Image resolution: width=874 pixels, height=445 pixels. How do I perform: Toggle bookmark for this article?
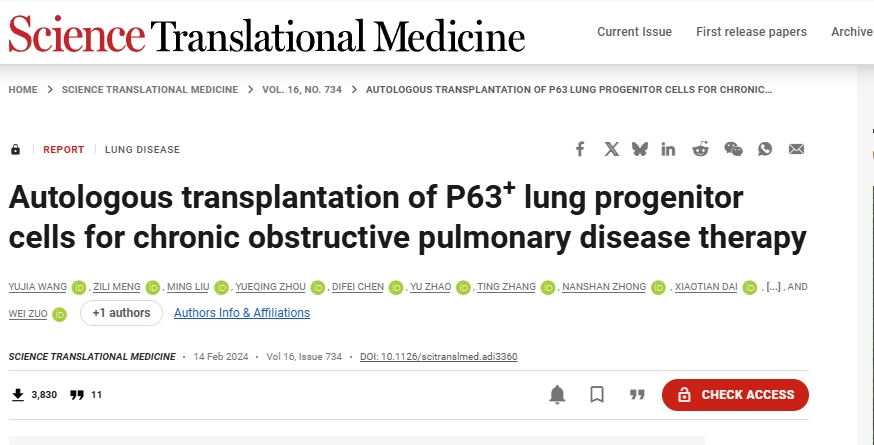597,395
